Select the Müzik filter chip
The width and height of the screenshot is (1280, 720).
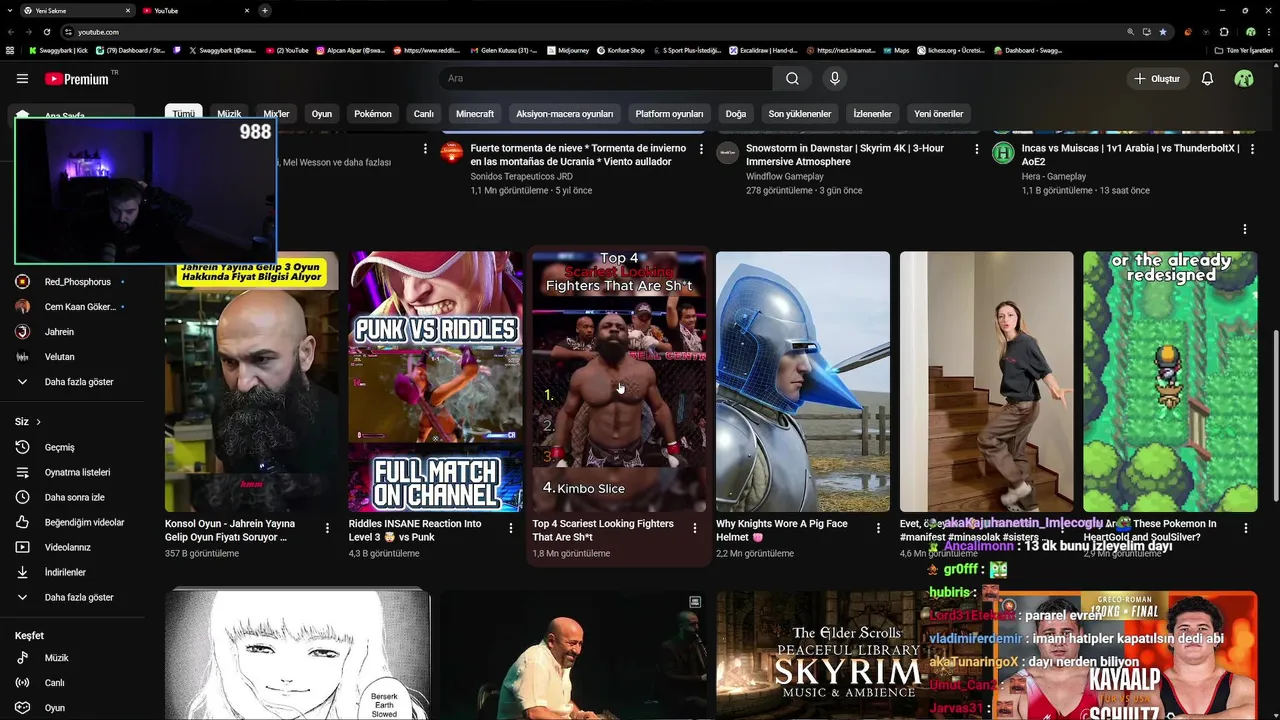[x=229, y=114]
